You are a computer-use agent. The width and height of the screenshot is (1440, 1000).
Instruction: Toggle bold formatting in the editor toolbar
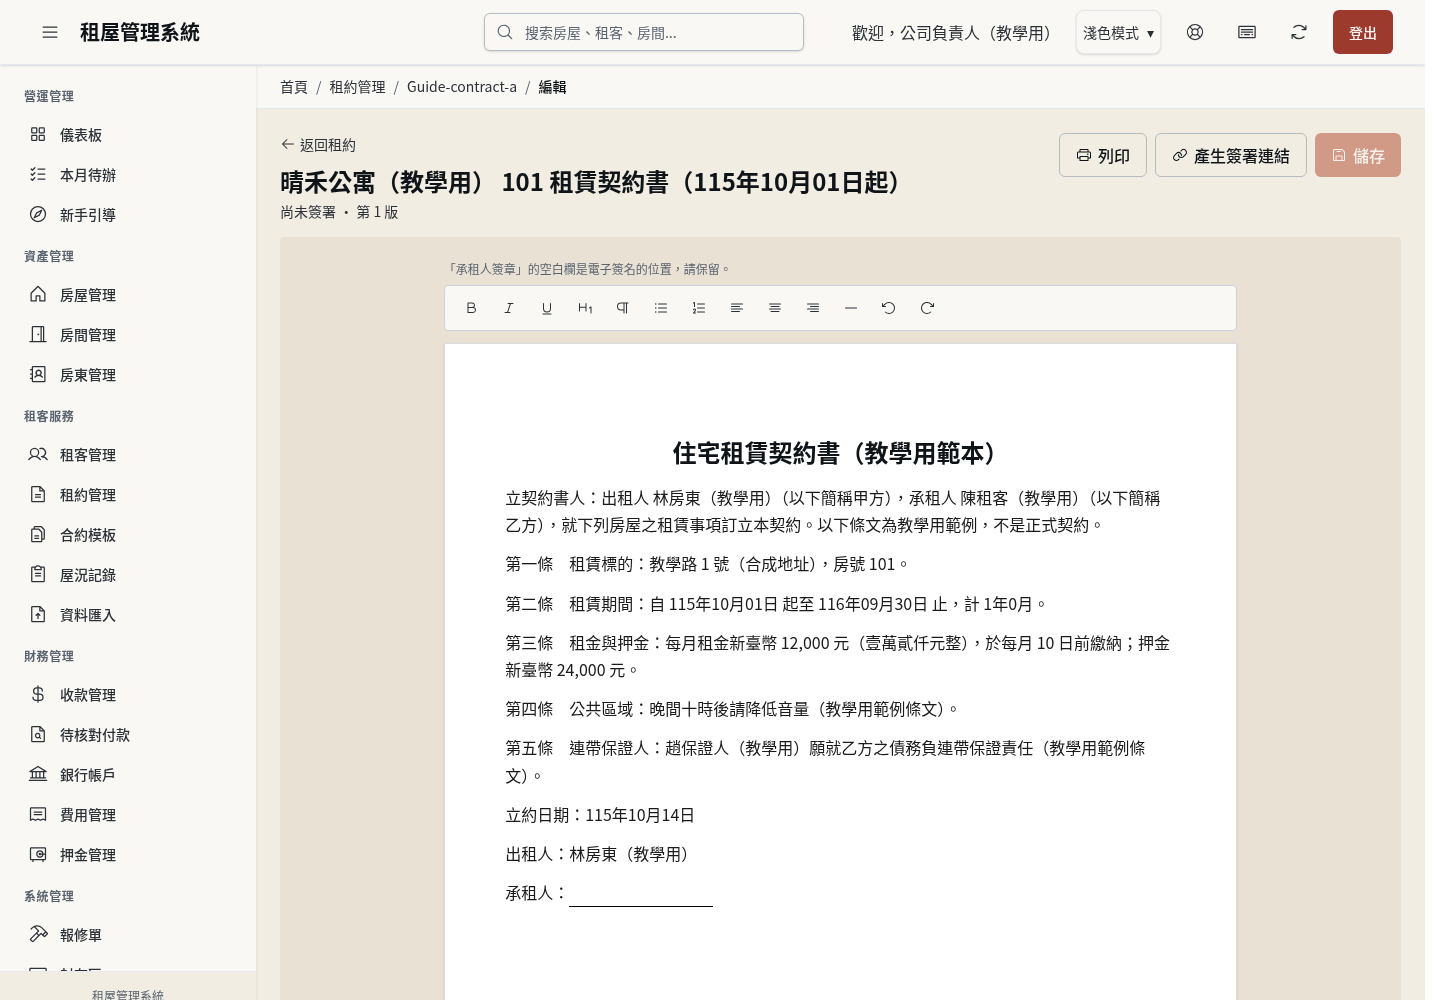471,308
